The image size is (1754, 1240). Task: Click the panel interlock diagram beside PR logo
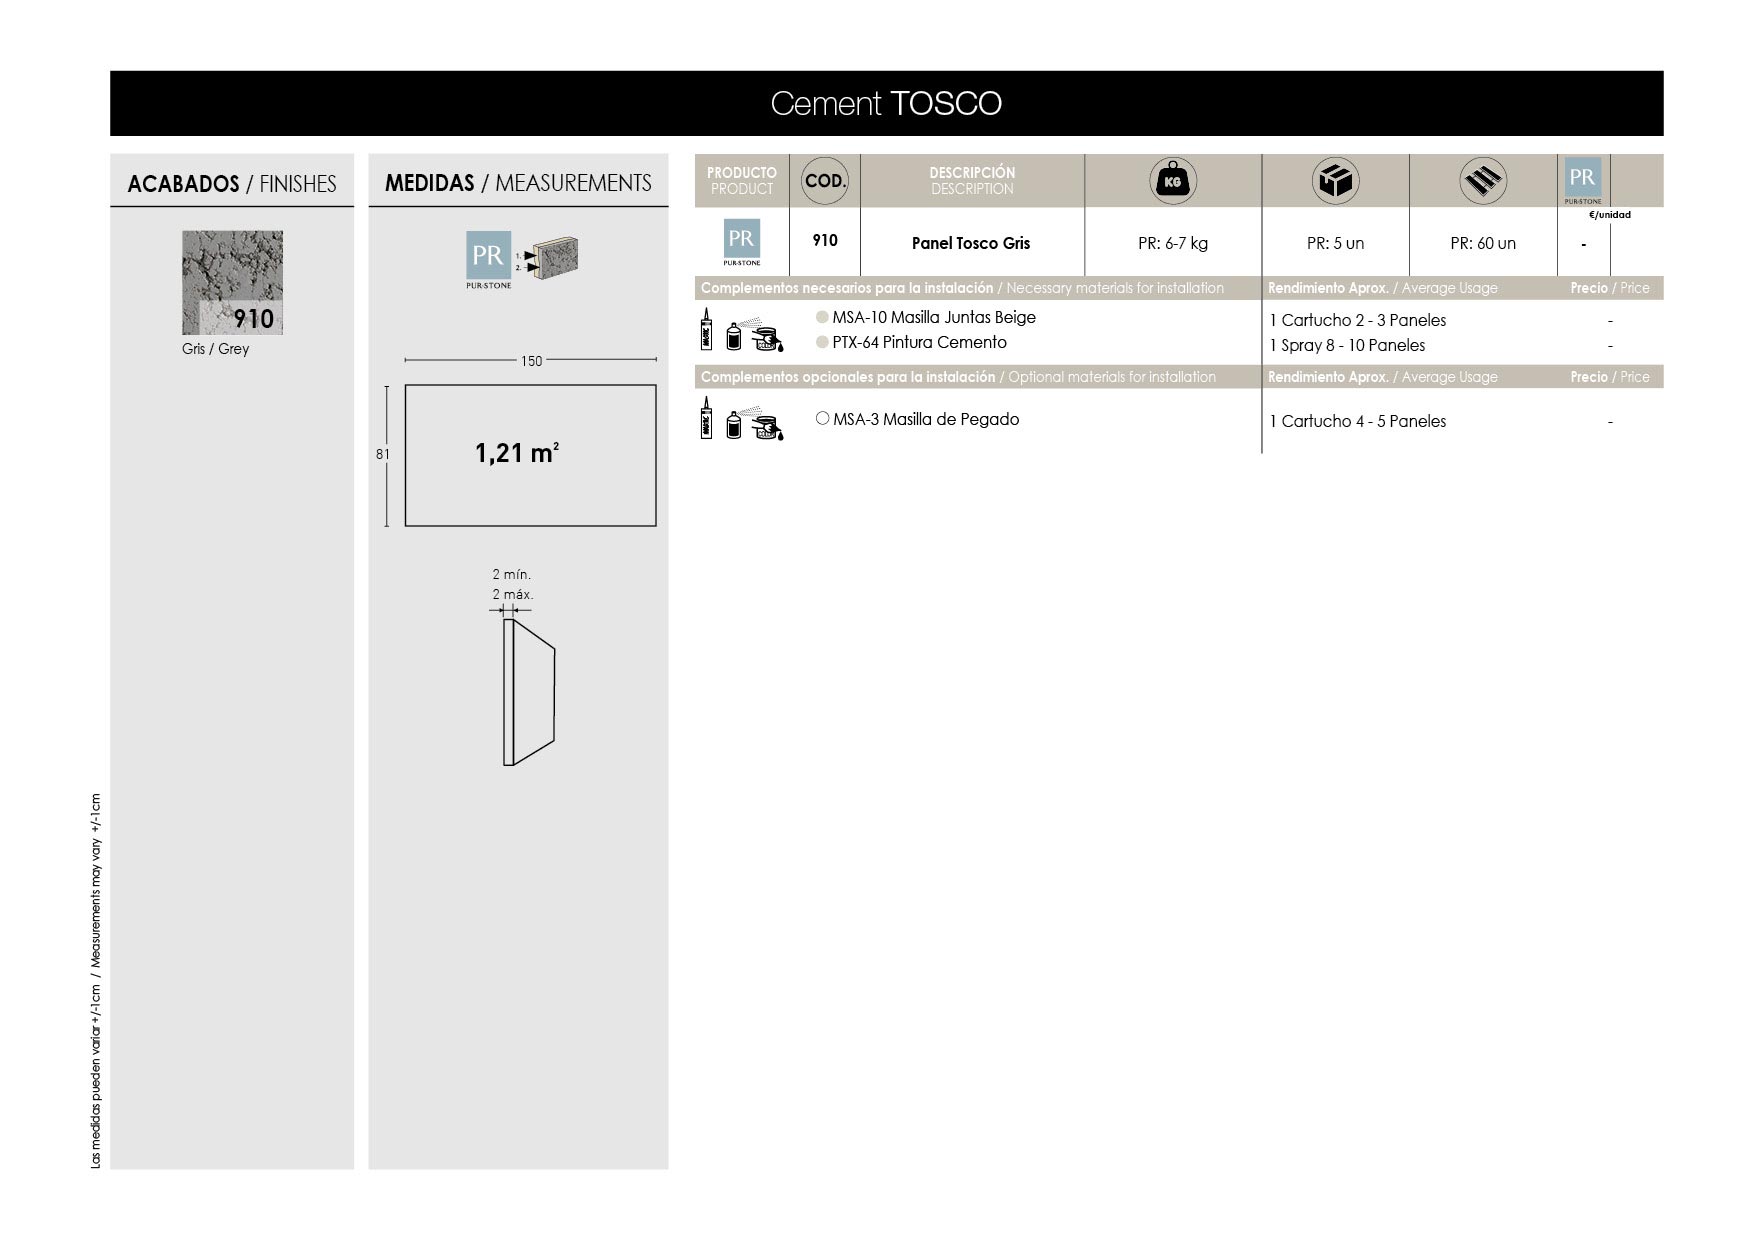click(547, 259)
